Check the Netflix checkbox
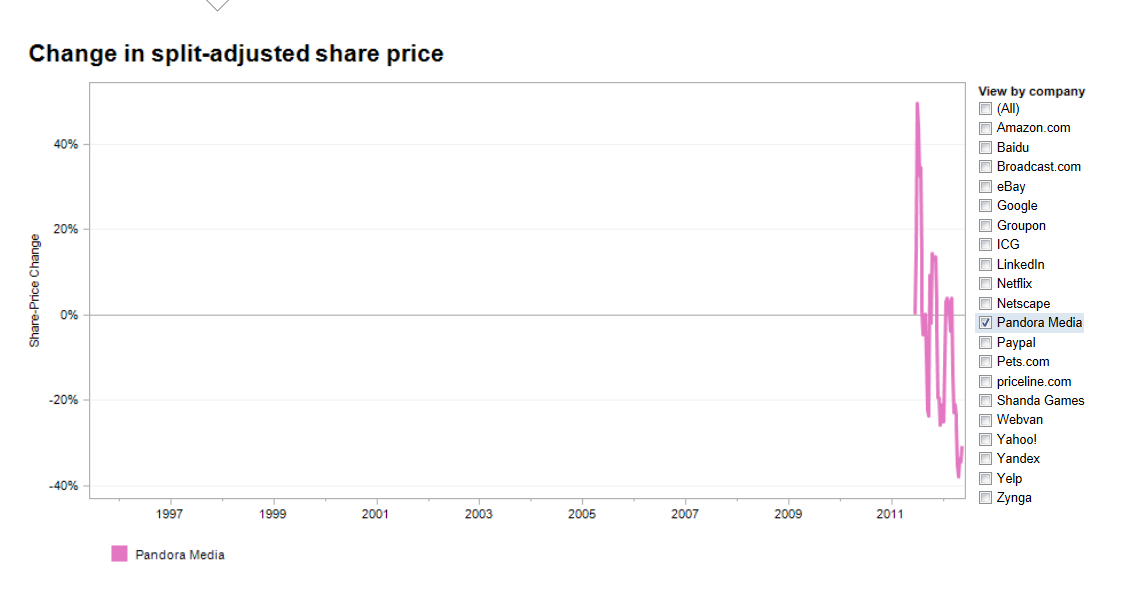Image resolution: width=1122 pixels, height=601 pixels. 986,284
